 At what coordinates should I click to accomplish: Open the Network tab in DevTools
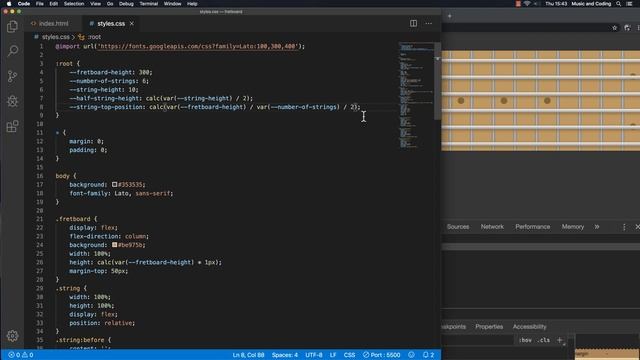(492, 227)
